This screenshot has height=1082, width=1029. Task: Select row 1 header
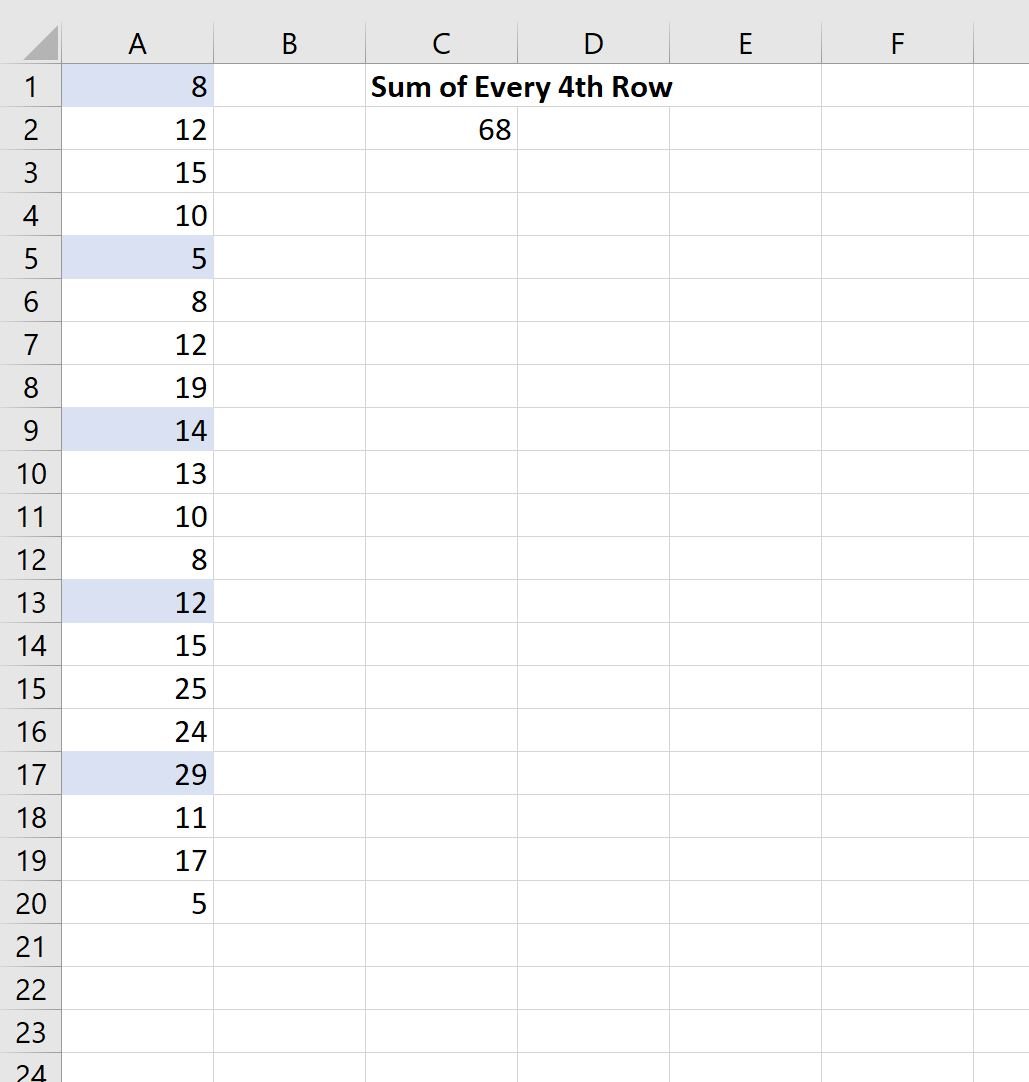click(30, 86)
